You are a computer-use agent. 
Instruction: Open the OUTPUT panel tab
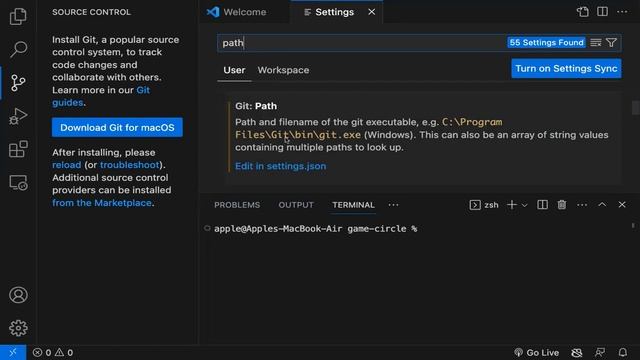point(296,205)
